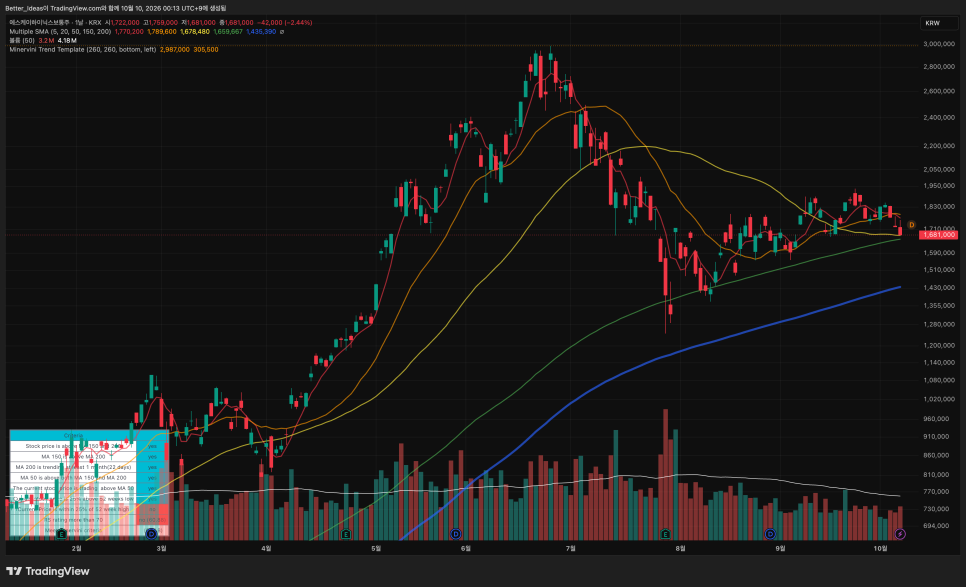Click the Better_Ideas snapshot caption at top
Image resolution: width=966 pixels, height=587 pixels.
click(116, 8)
